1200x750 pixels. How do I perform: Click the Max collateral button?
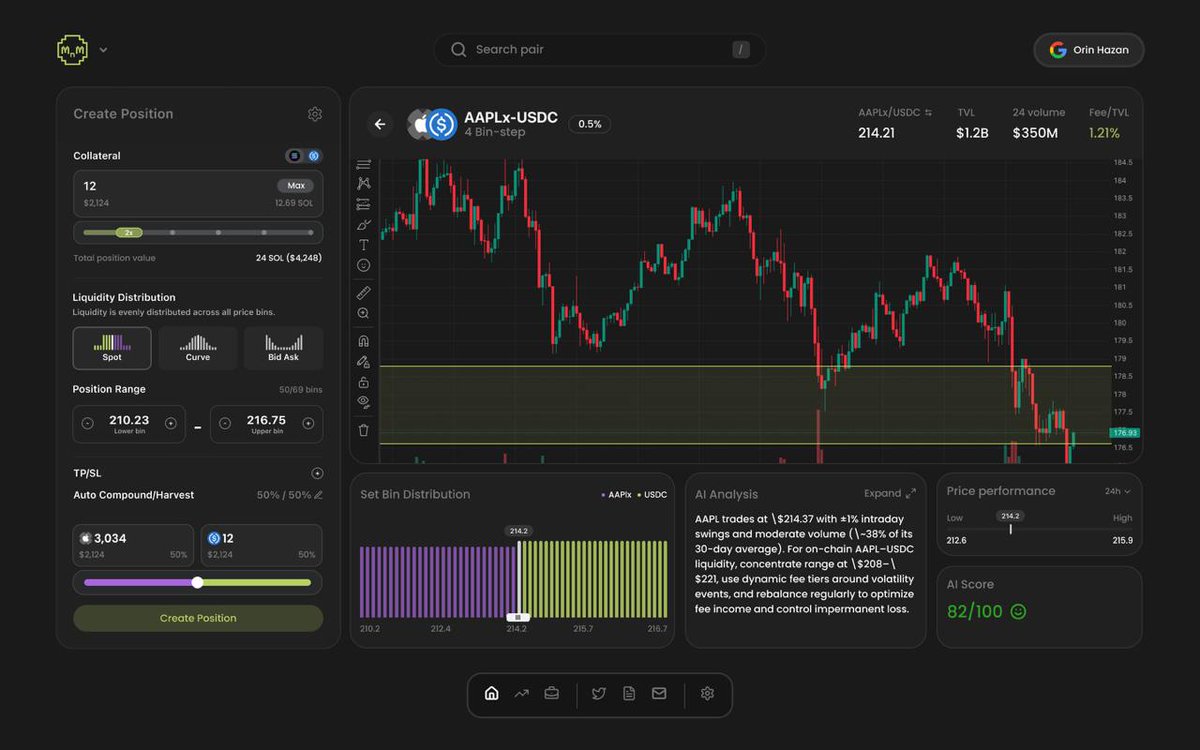tap(295, 186)
